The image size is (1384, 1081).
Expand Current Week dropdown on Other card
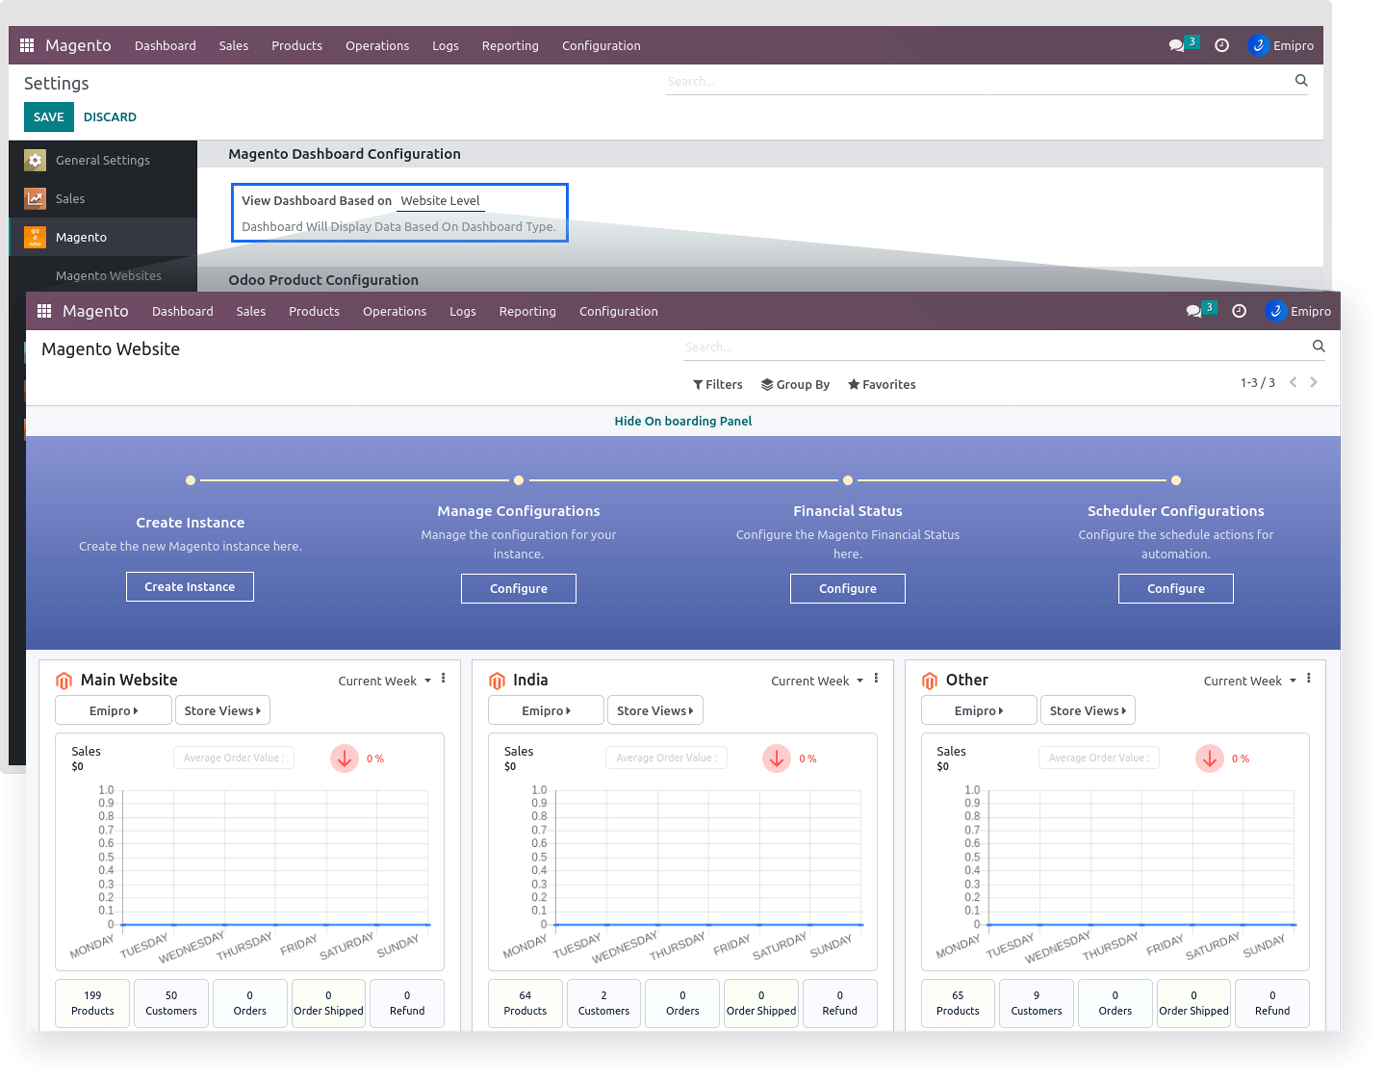(x=1249, y=681)
